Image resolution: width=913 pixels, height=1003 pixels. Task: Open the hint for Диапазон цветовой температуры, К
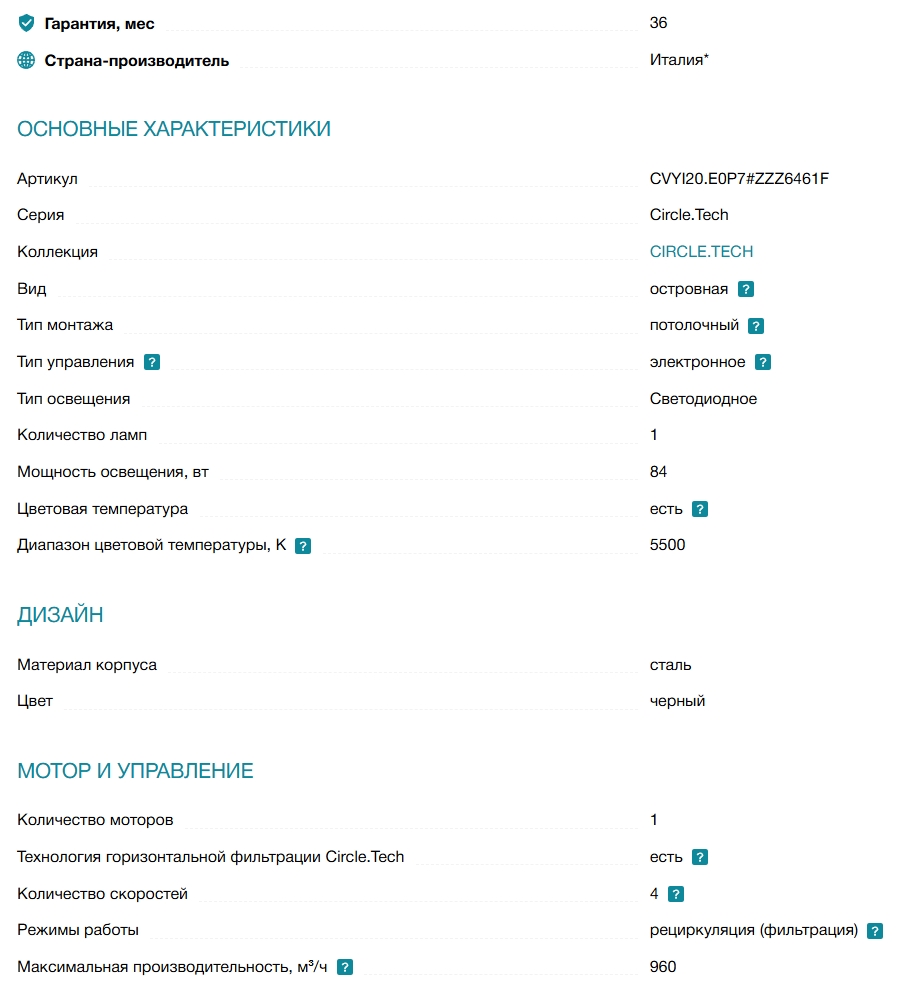click(303, 546)
